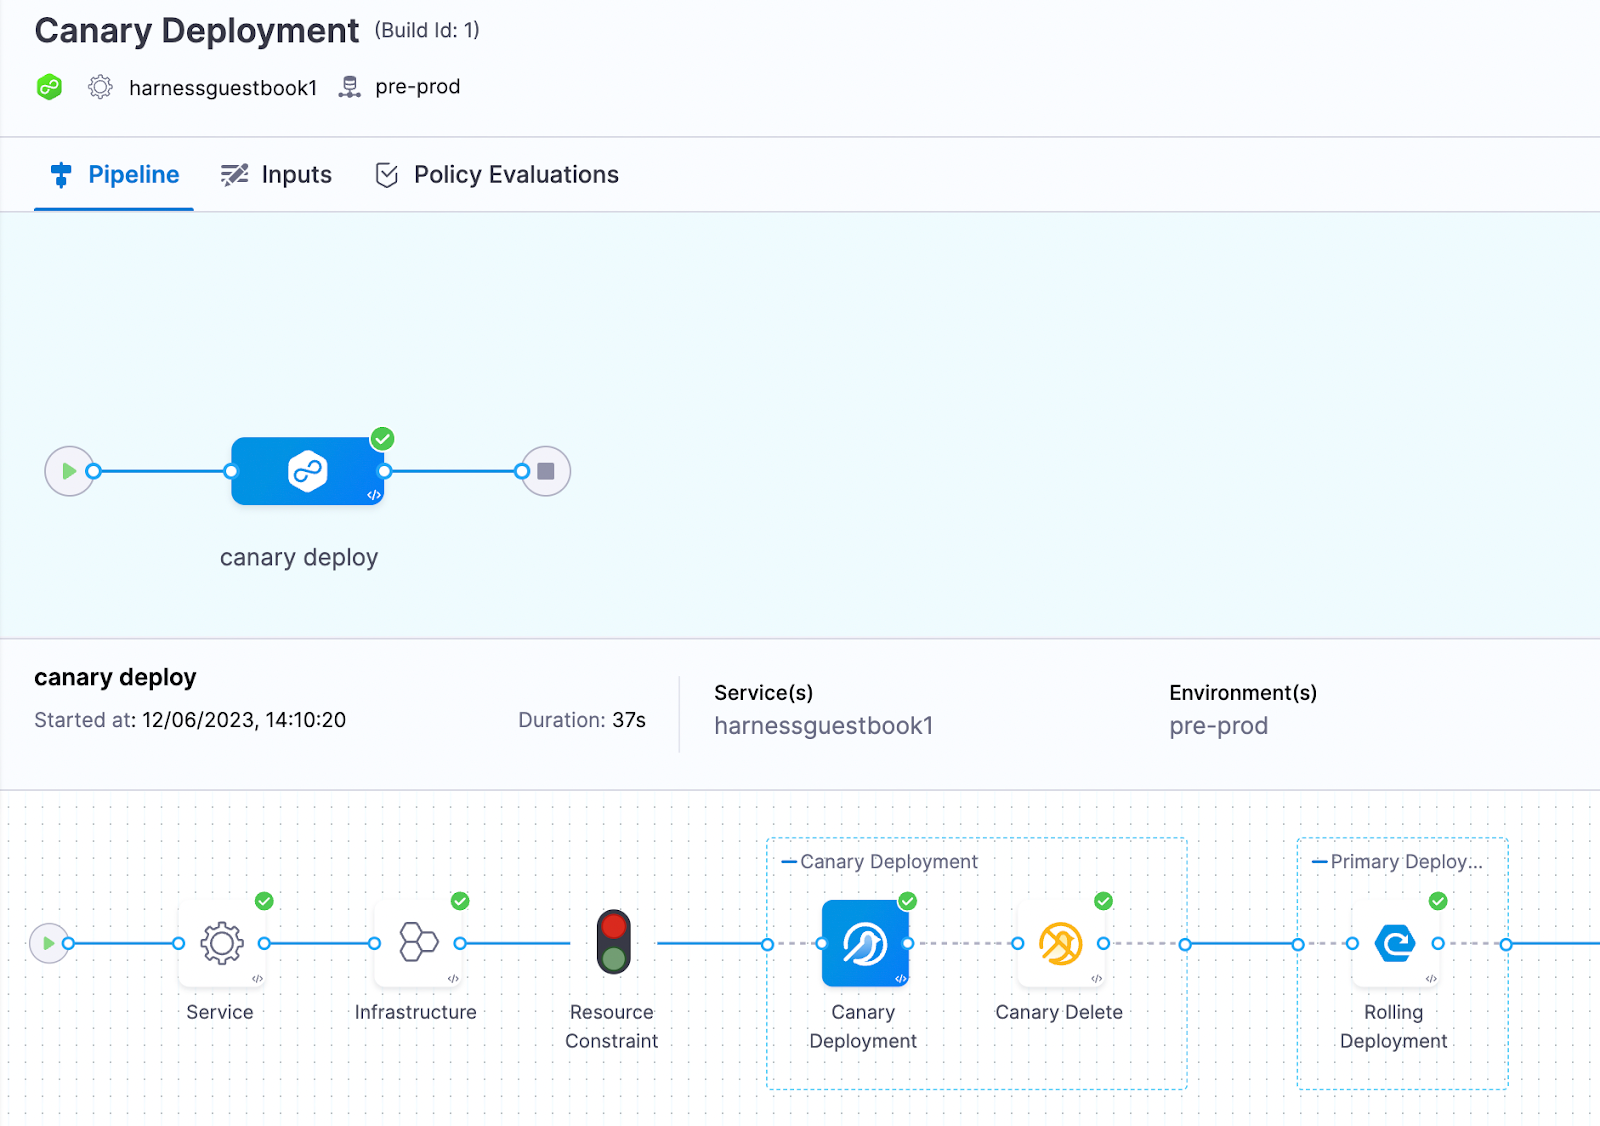Click the success checkmark on Canary Delete step
This screenshot has width=1600, height=1126.
coord(1103,901)
